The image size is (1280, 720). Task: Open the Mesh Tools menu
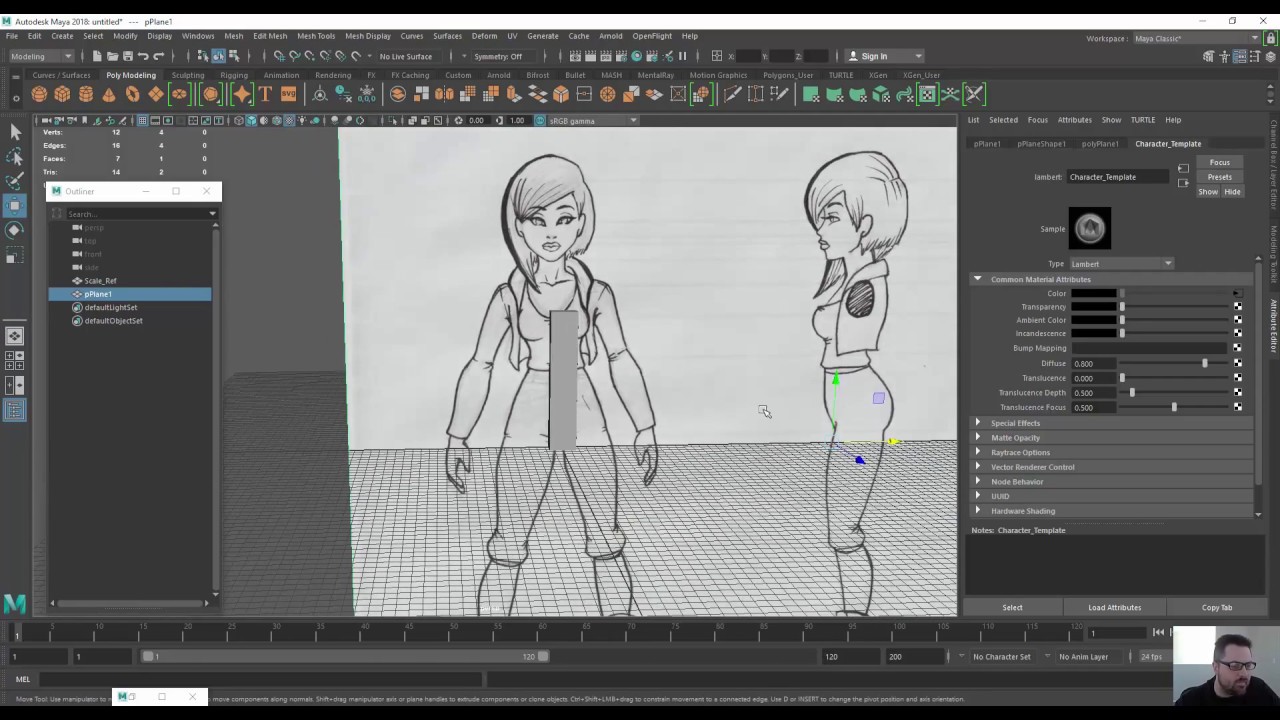click(315, 36)
